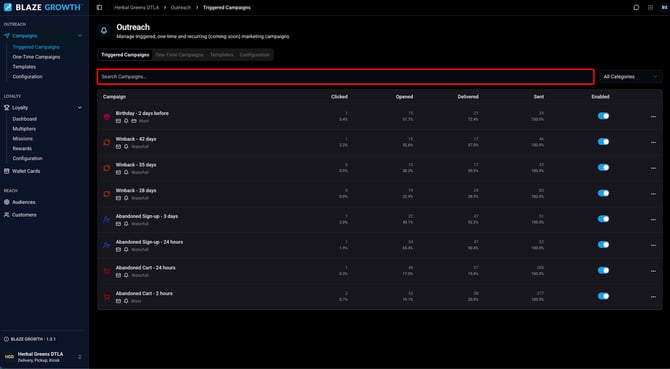This screenshot has width=670, height=369.
Task: Click the Herbal Greens DTLA breadcrumb link
Action: (137, 8)
